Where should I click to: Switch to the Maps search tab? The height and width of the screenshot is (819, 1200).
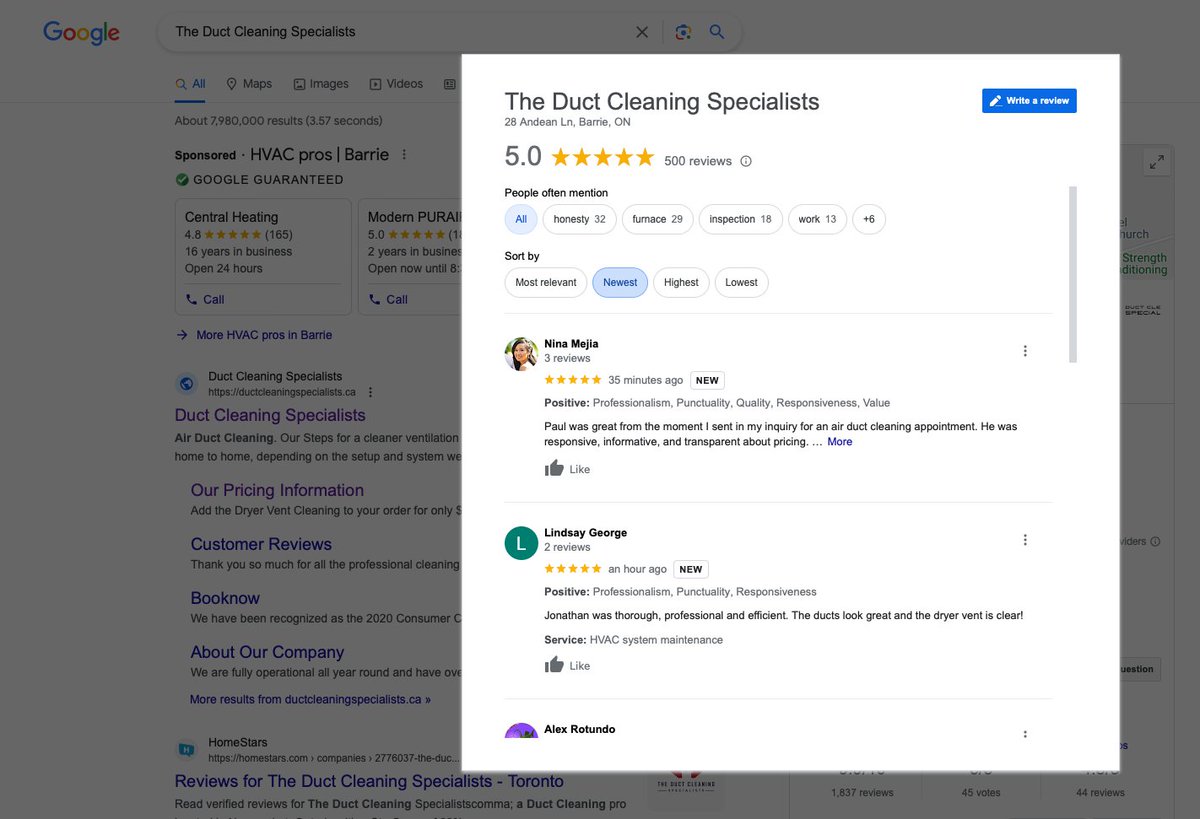249,84
